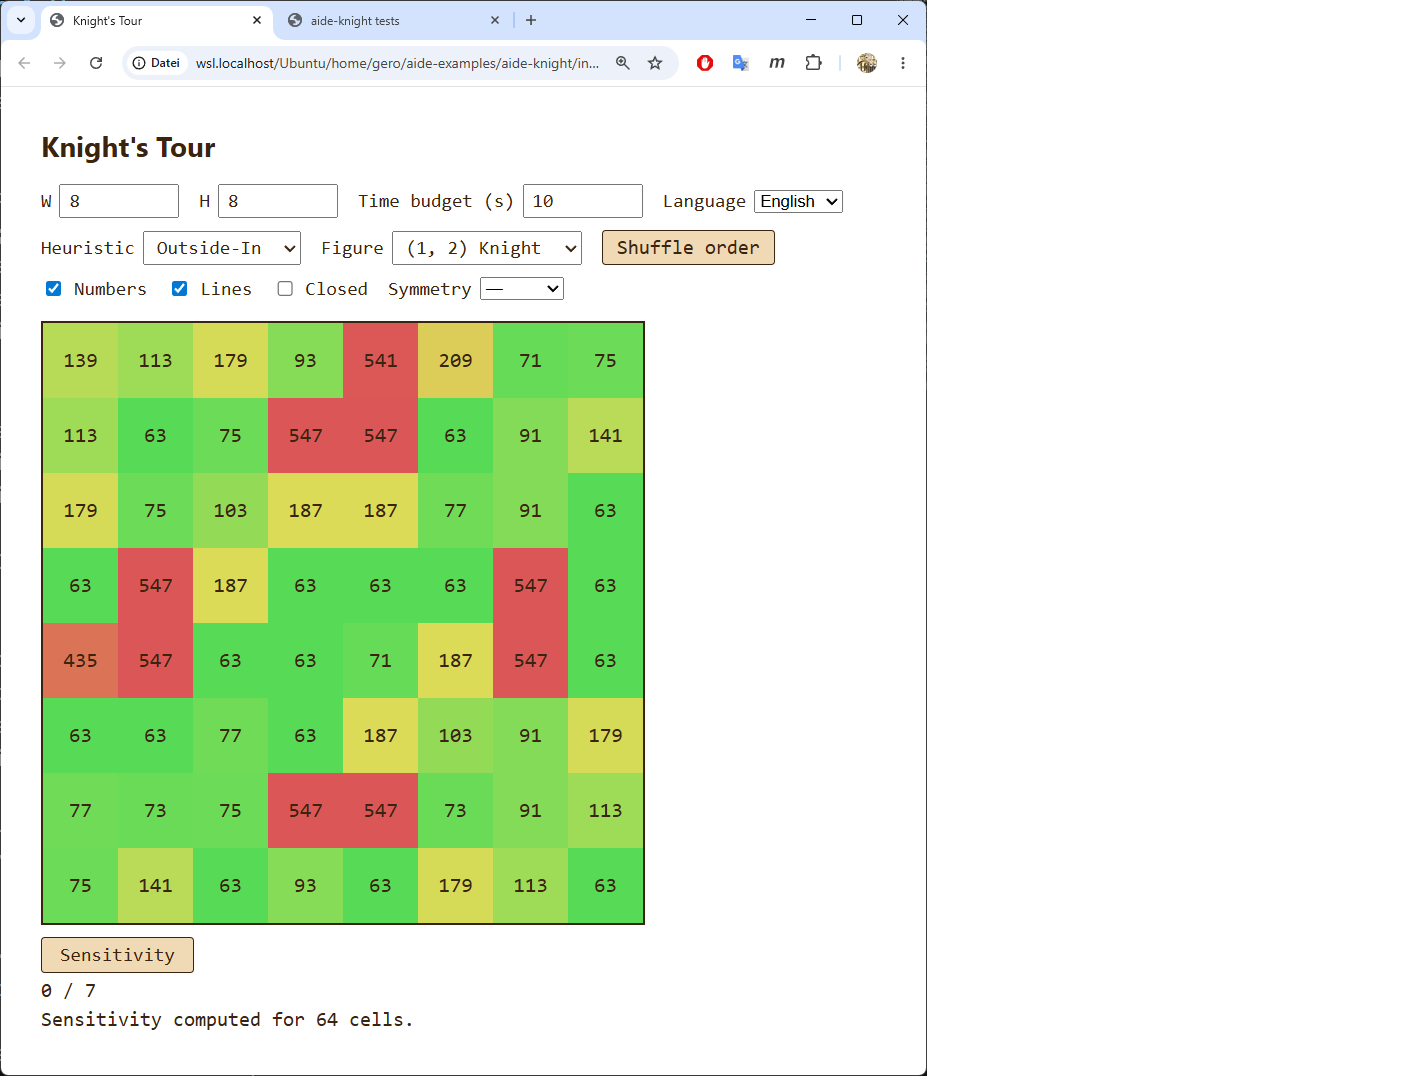Screen dimensions: 1427x1076
Task: Show site info via Datei chip
Action: pos(157,63)
